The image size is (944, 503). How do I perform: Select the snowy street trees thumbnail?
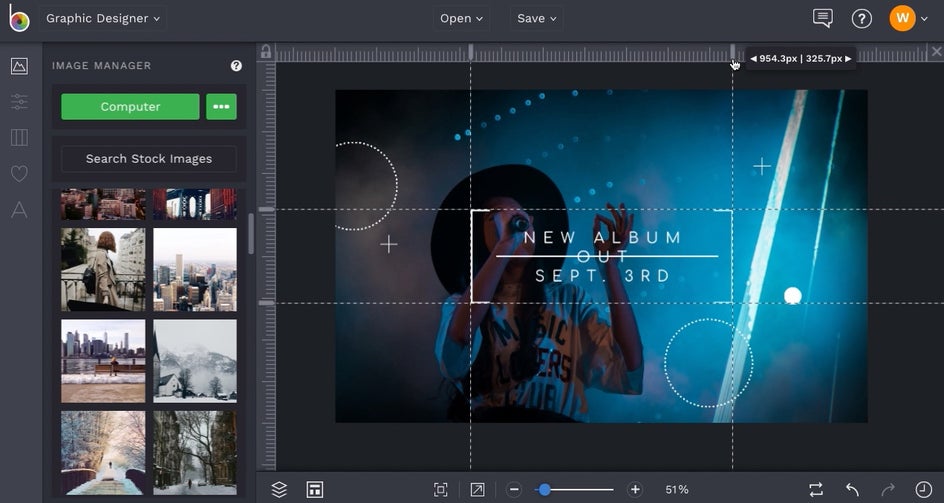point(195,453)
